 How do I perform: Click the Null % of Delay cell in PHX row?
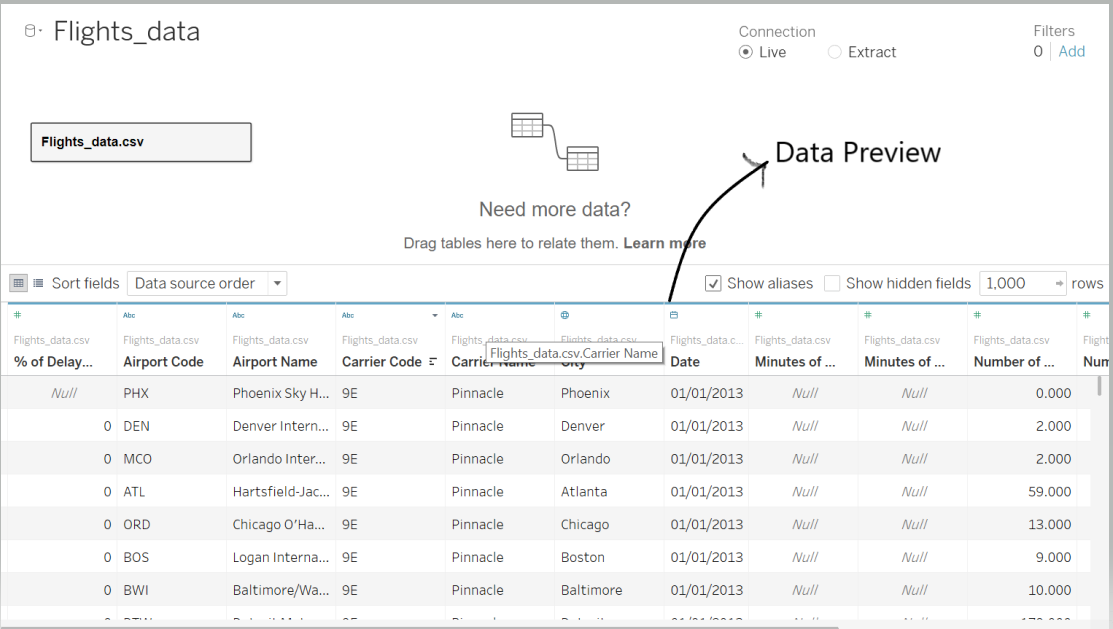coord(64,393)
